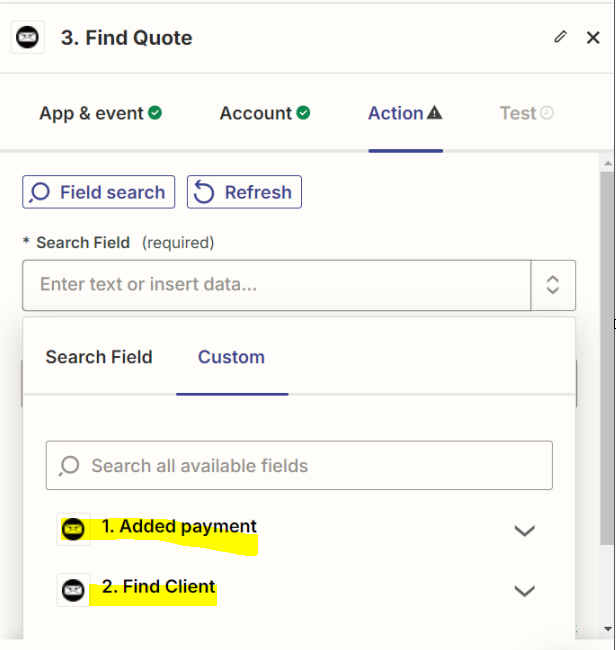
Task: Switch to the Search Field popup tab
Action: click(99, 357)
